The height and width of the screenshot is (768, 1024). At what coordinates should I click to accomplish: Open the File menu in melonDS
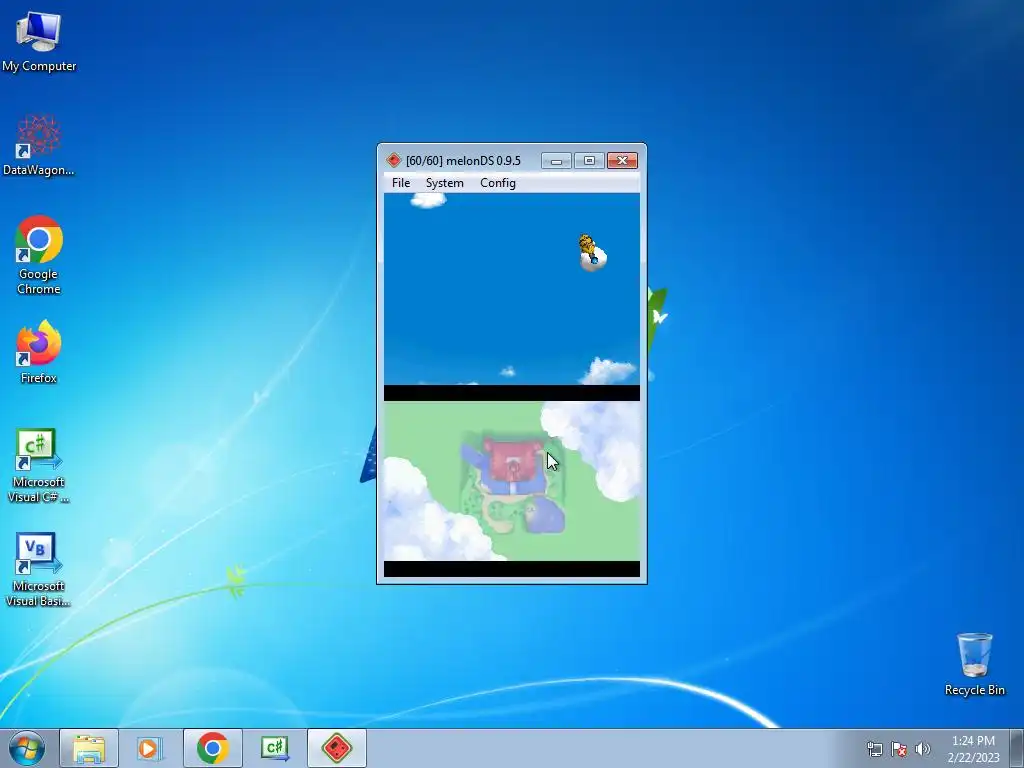(x=400, y=183)
